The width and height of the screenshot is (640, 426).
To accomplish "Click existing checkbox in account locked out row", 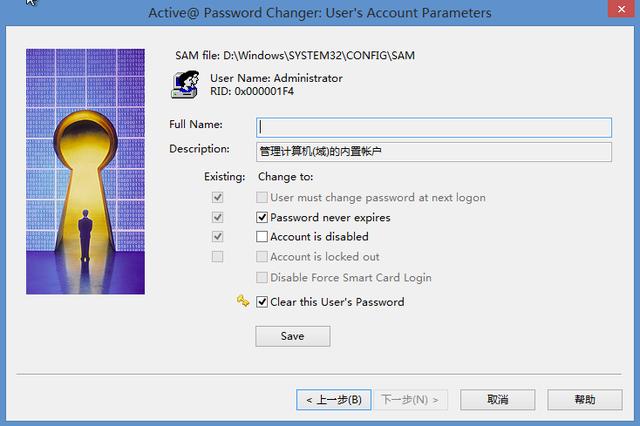I will pyautogui.click(x=218, y=257).
